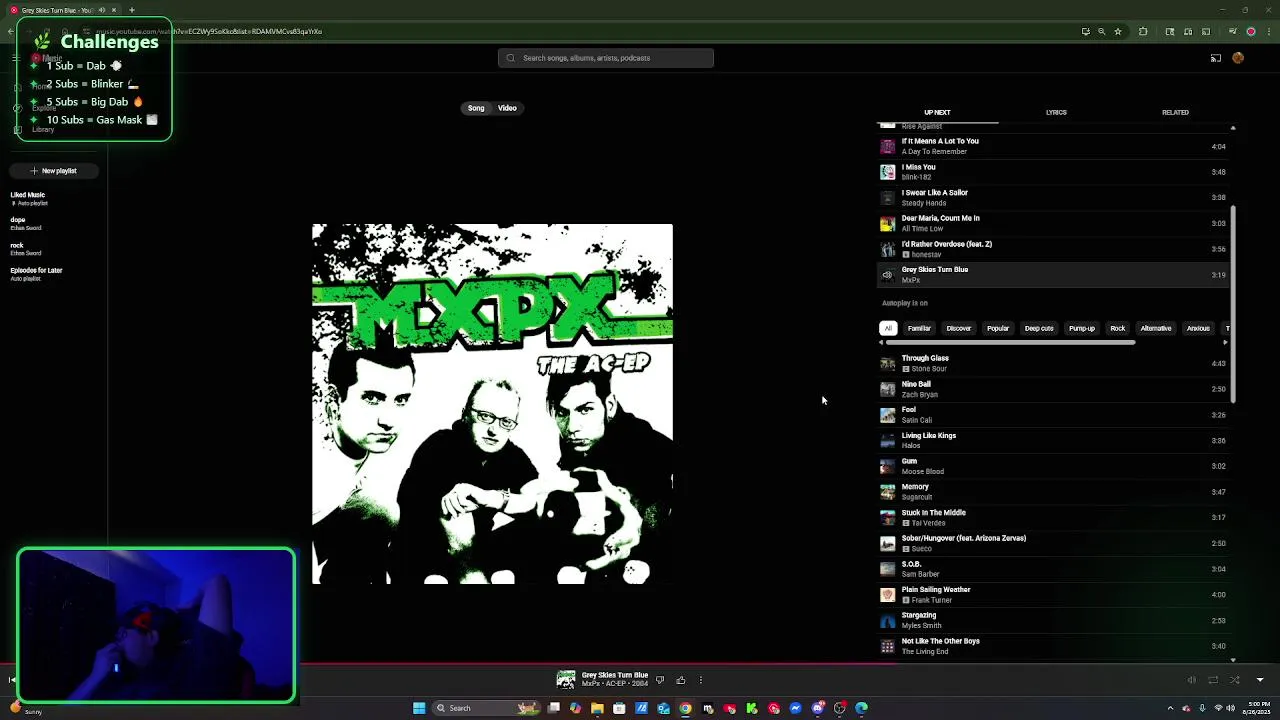Select the Rock filter chip

tap(1118, 328)
